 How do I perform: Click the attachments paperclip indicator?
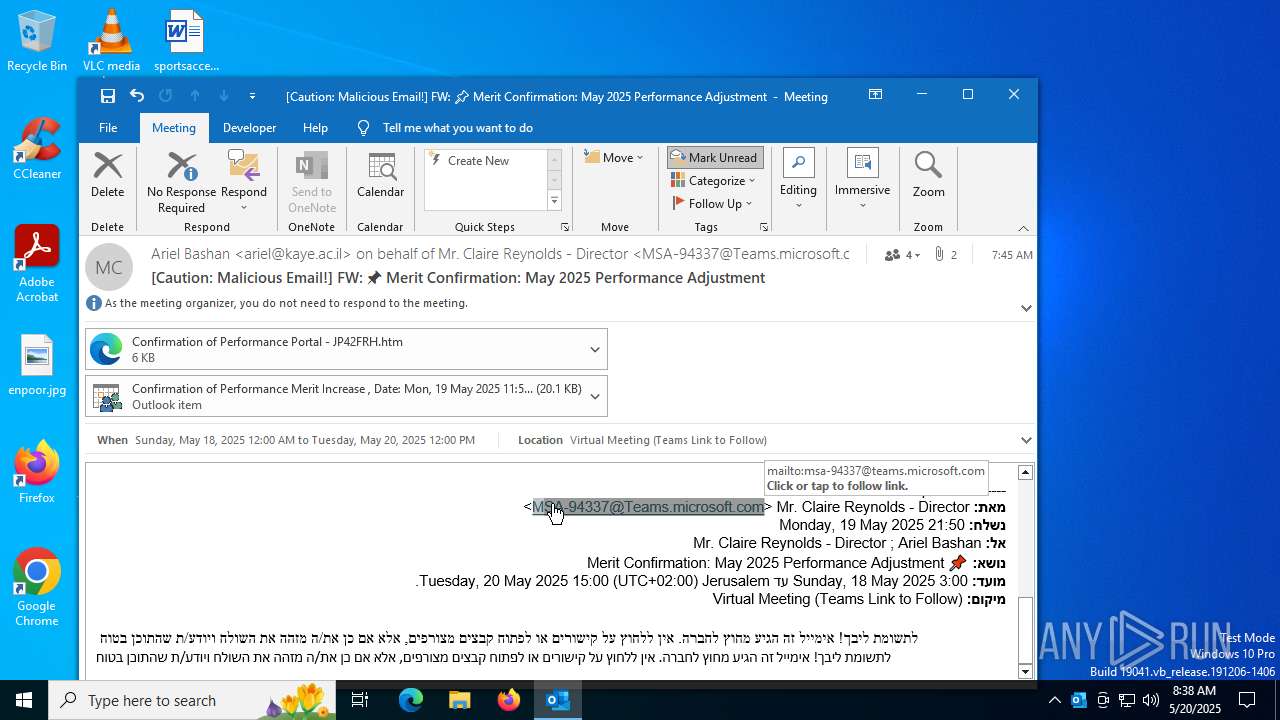(946, 255)
